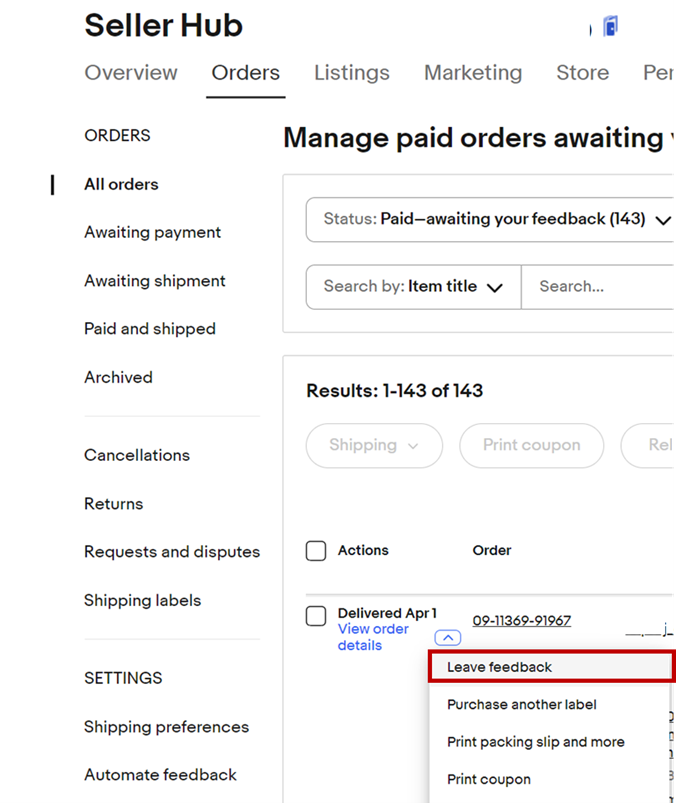
Task: Open order number 09-11369-91967
Action: tap(521, 621)
